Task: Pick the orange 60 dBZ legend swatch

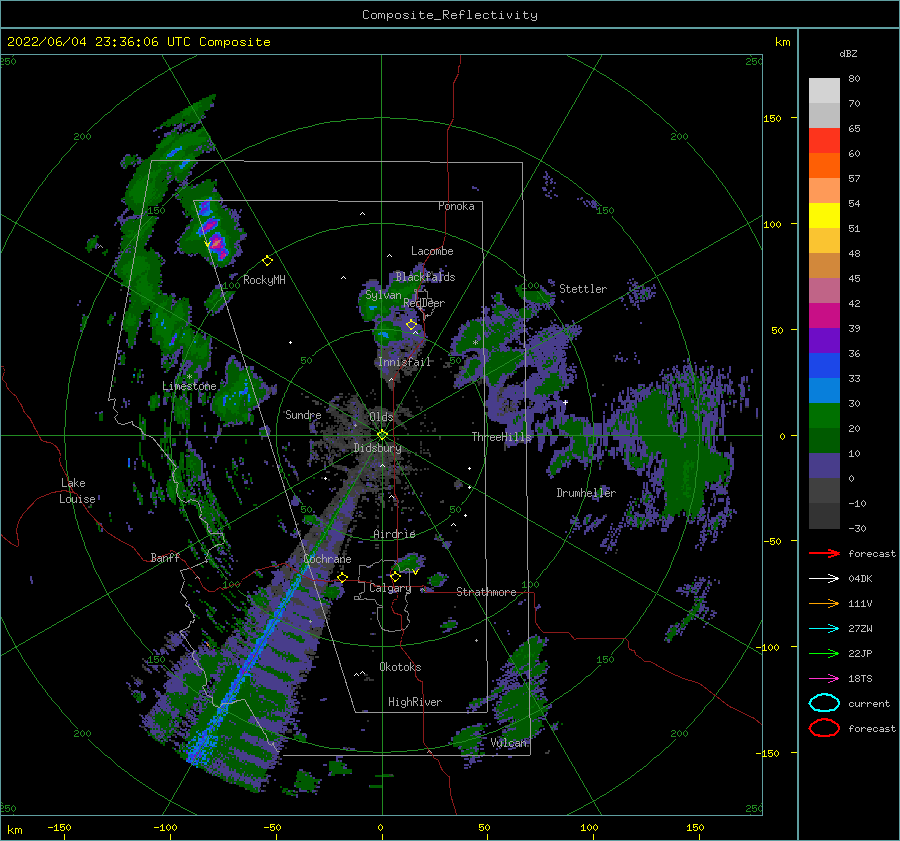Action: 824,166
